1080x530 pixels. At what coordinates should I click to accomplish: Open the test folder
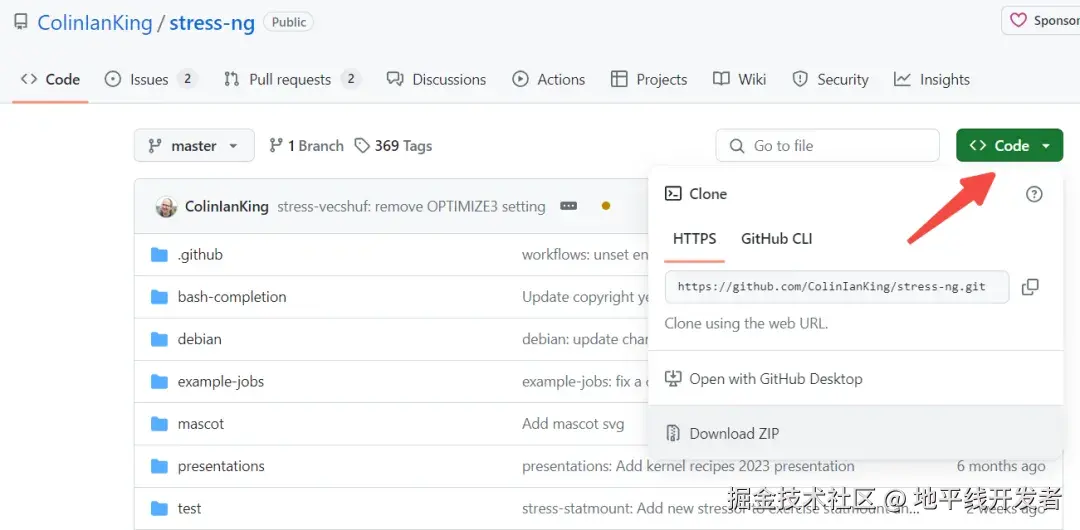pyautogui.click(x=189, y=508)
